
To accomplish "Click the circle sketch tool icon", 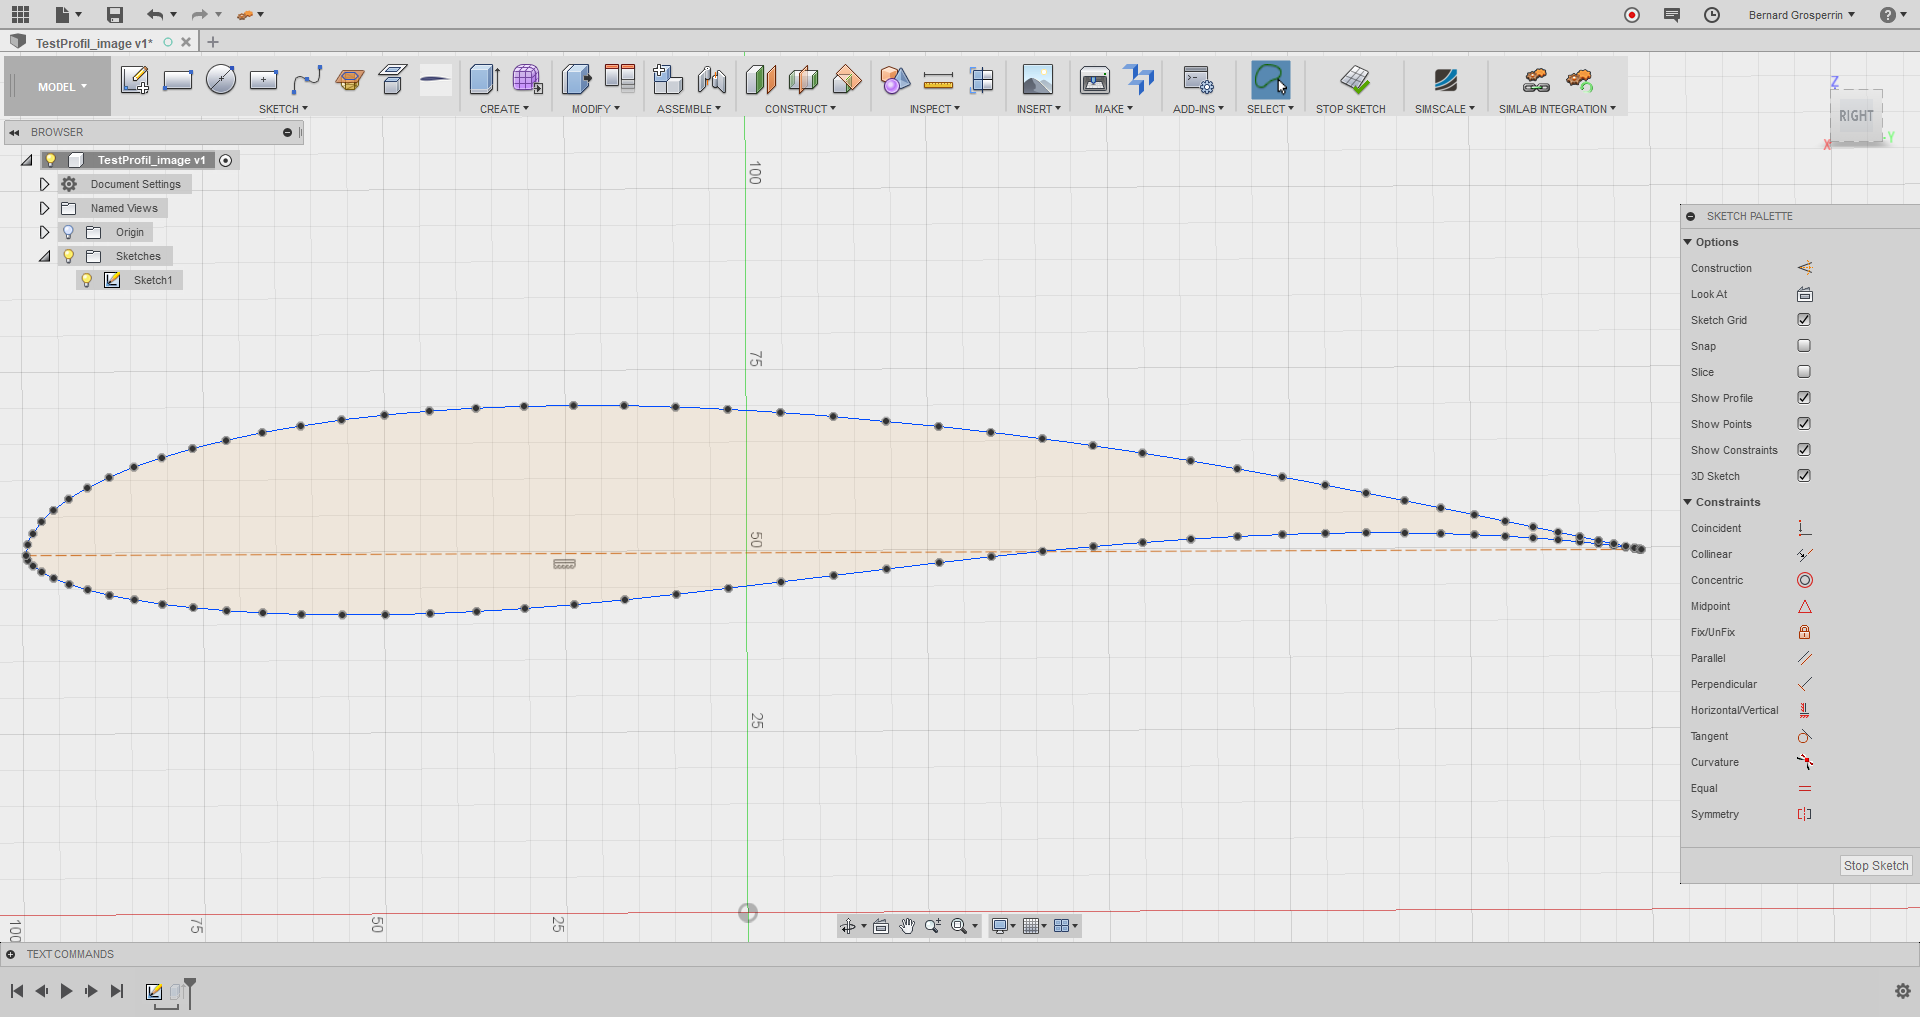I will point(221,80).
